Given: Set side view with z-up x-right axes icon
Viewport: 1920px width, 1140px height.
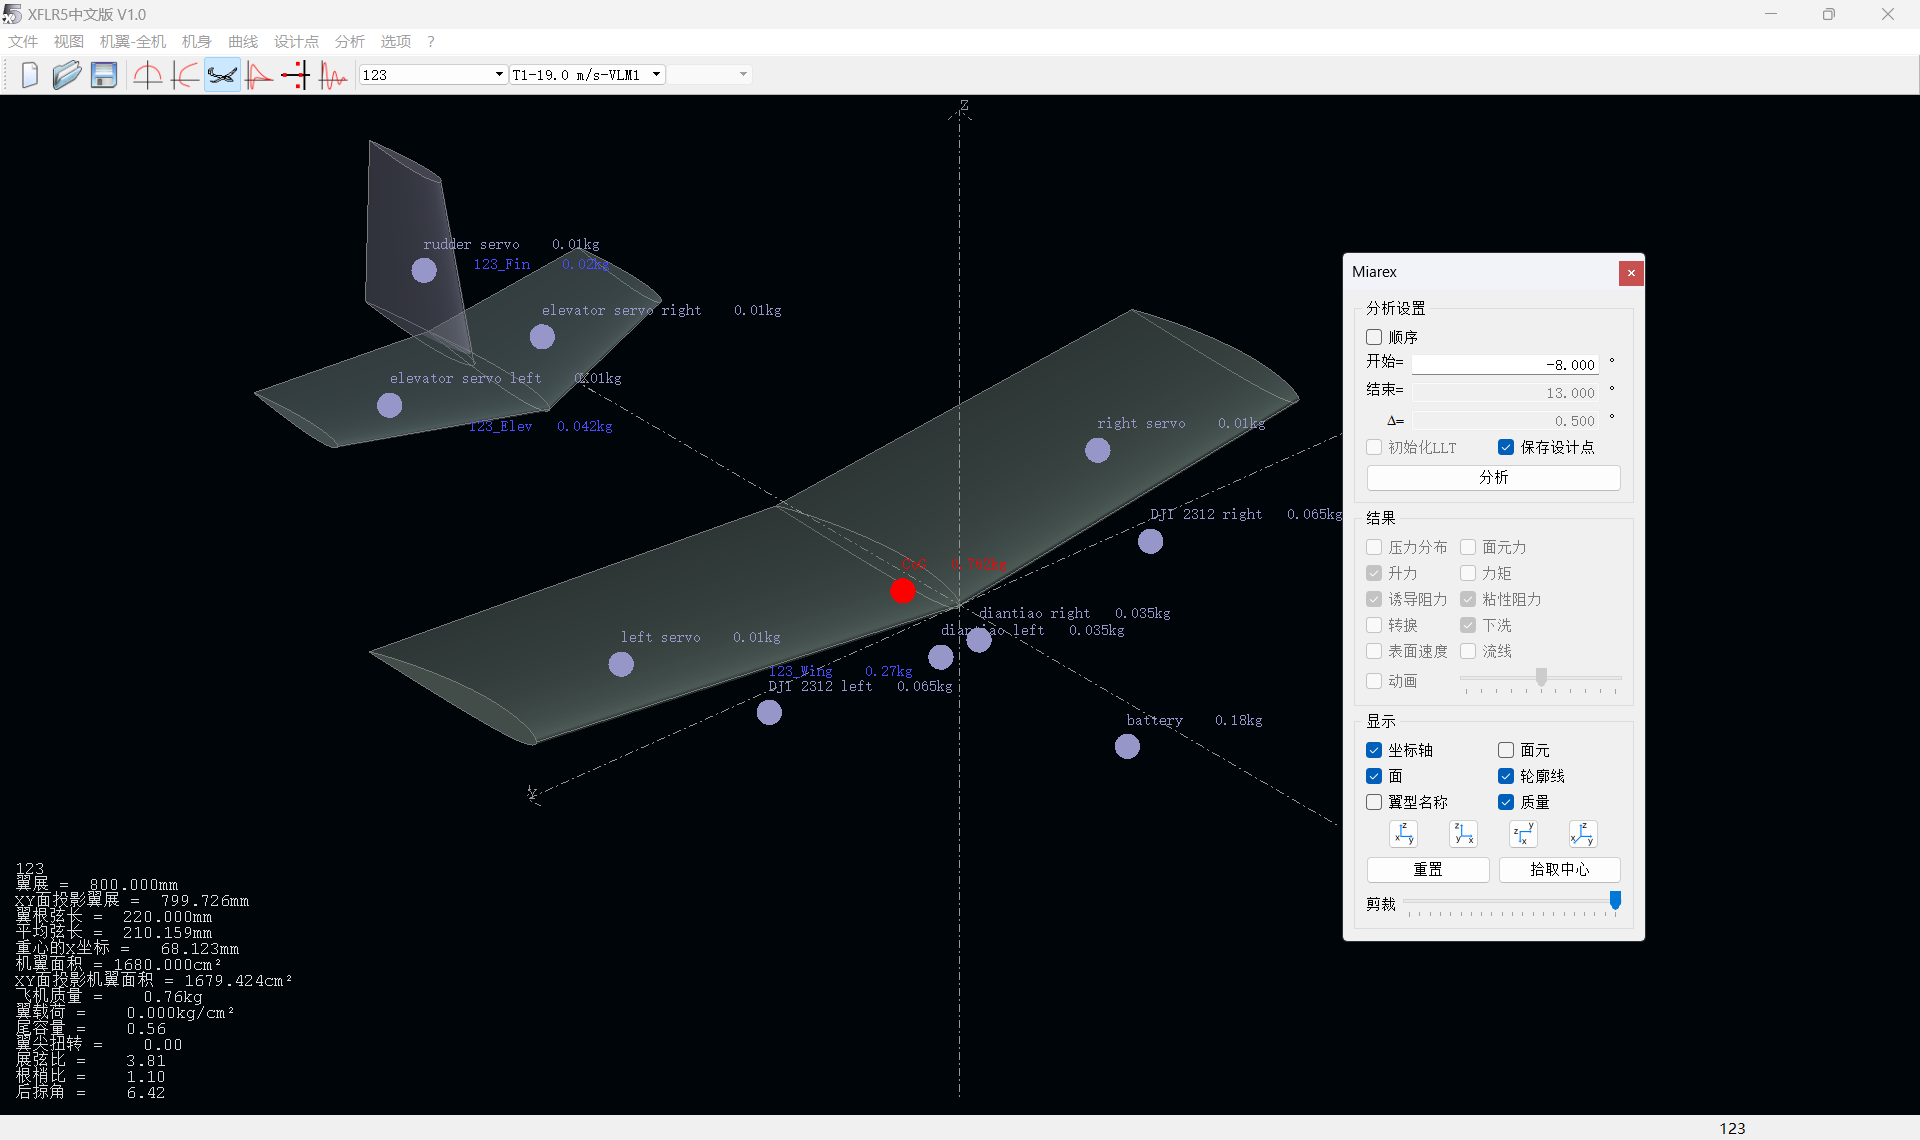Looking at the screenshot, I should click(x=1463, y=834).
